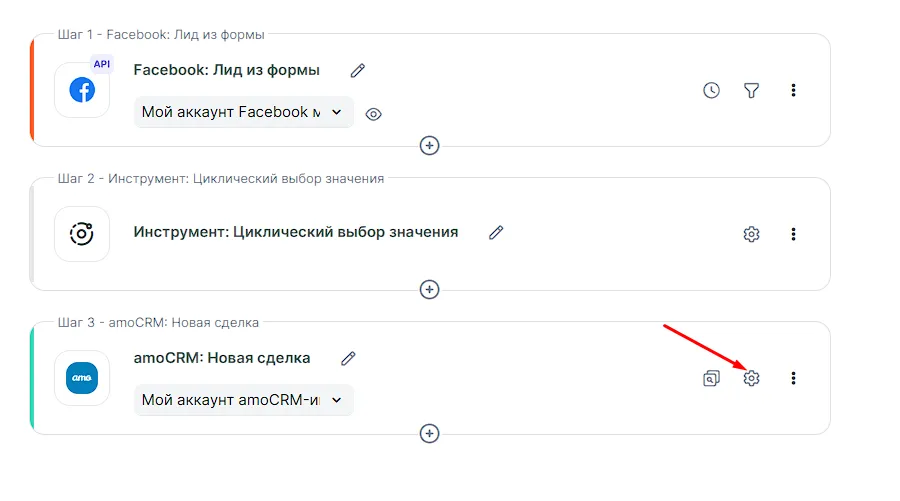Add a step after amoCRM: Новая сделка
The width and height of the screenshot is (900, 501).
[429, 433]
